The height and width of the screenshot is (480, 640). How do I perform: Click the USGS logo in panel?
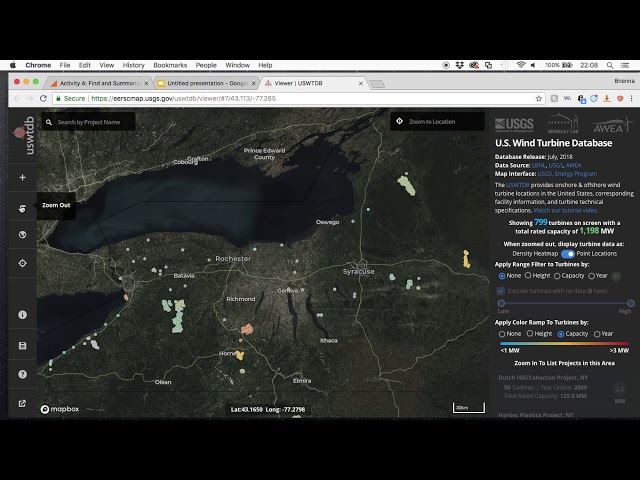(x=514, y=124)
